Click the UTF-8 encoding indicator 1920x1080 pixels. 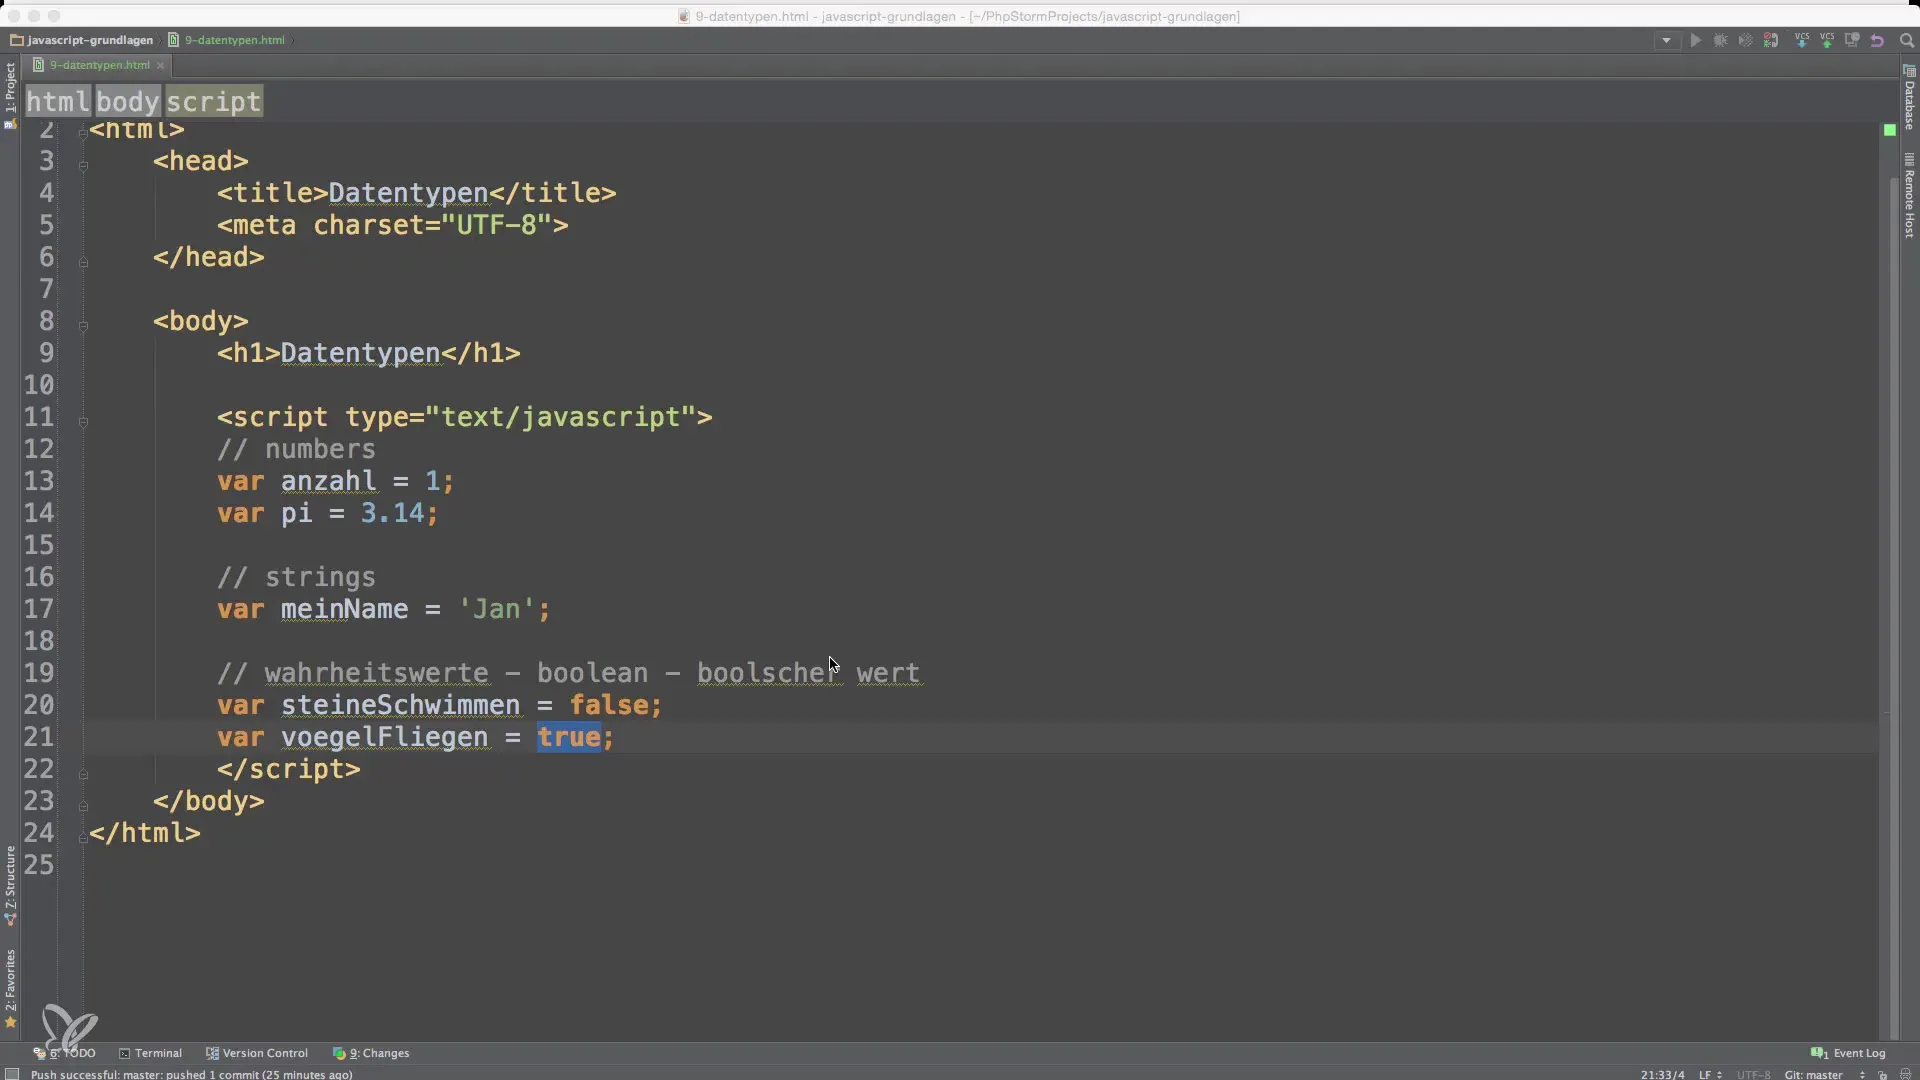click(x=1753, y=1074)
